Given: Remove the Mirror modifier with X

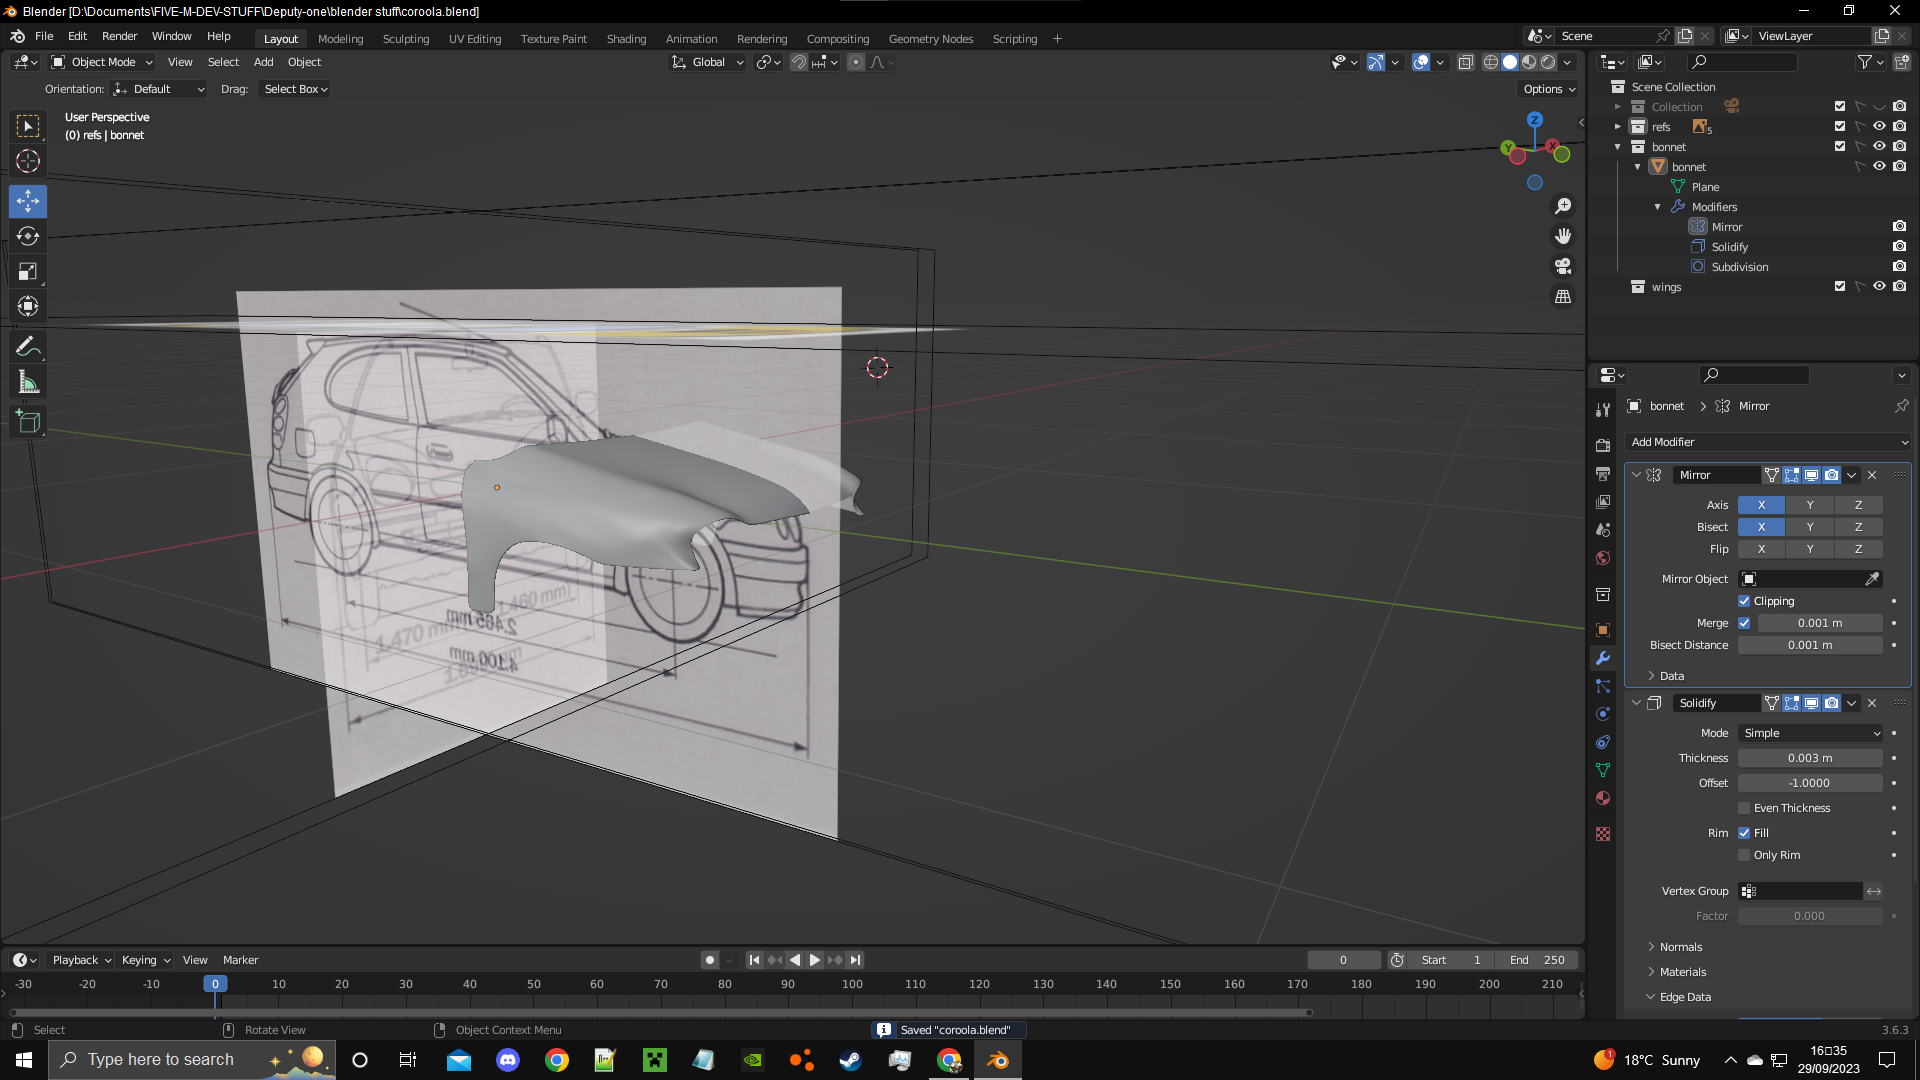Looking at the screenshot, I should (1872, 475).
